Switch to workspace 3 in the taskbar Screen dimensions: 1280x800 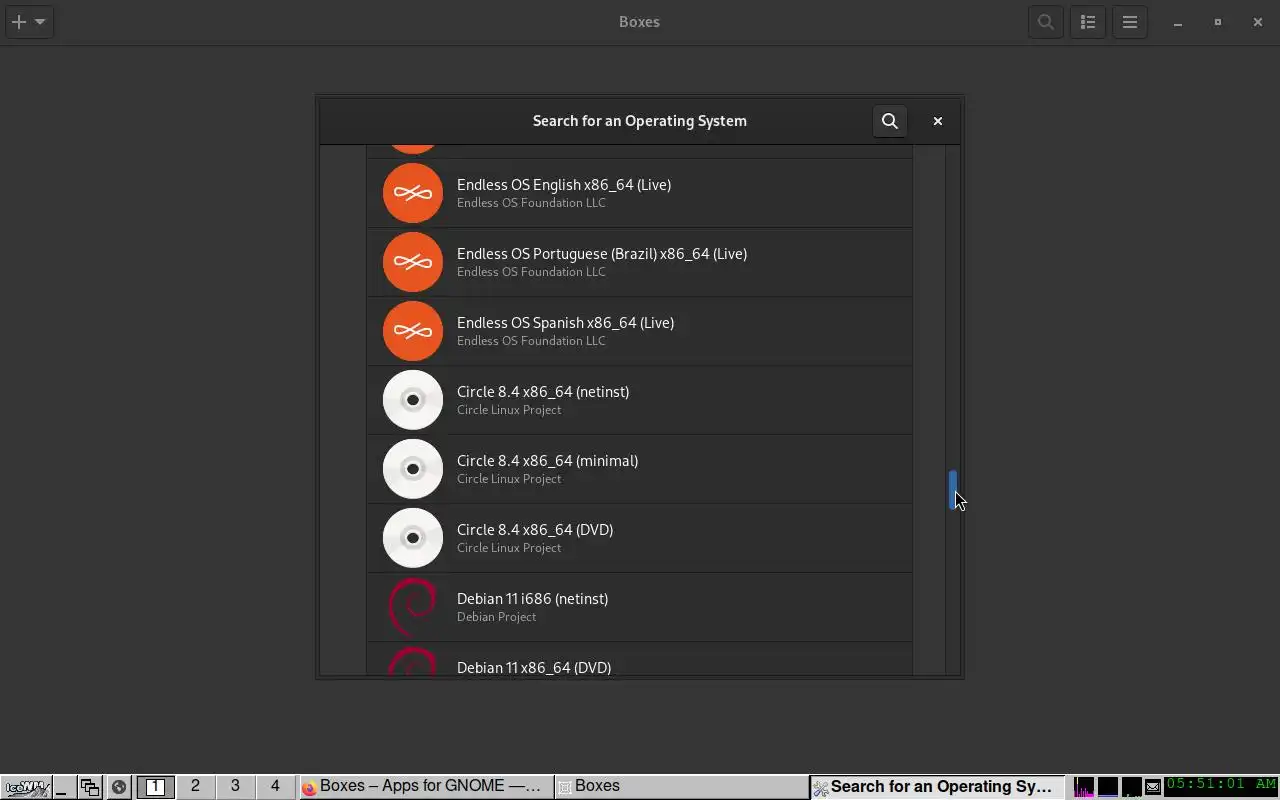click(x=235, y=787)
